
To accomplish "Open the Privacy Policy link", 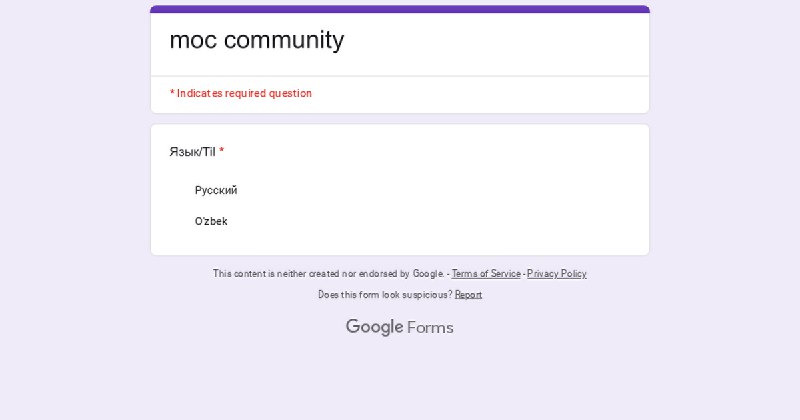I will 557,274.
